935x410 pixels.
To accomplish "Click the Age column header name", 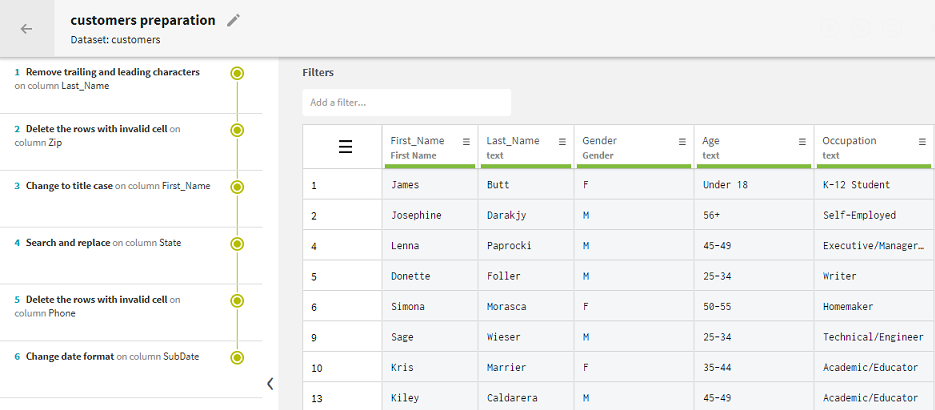I will 711,141.
